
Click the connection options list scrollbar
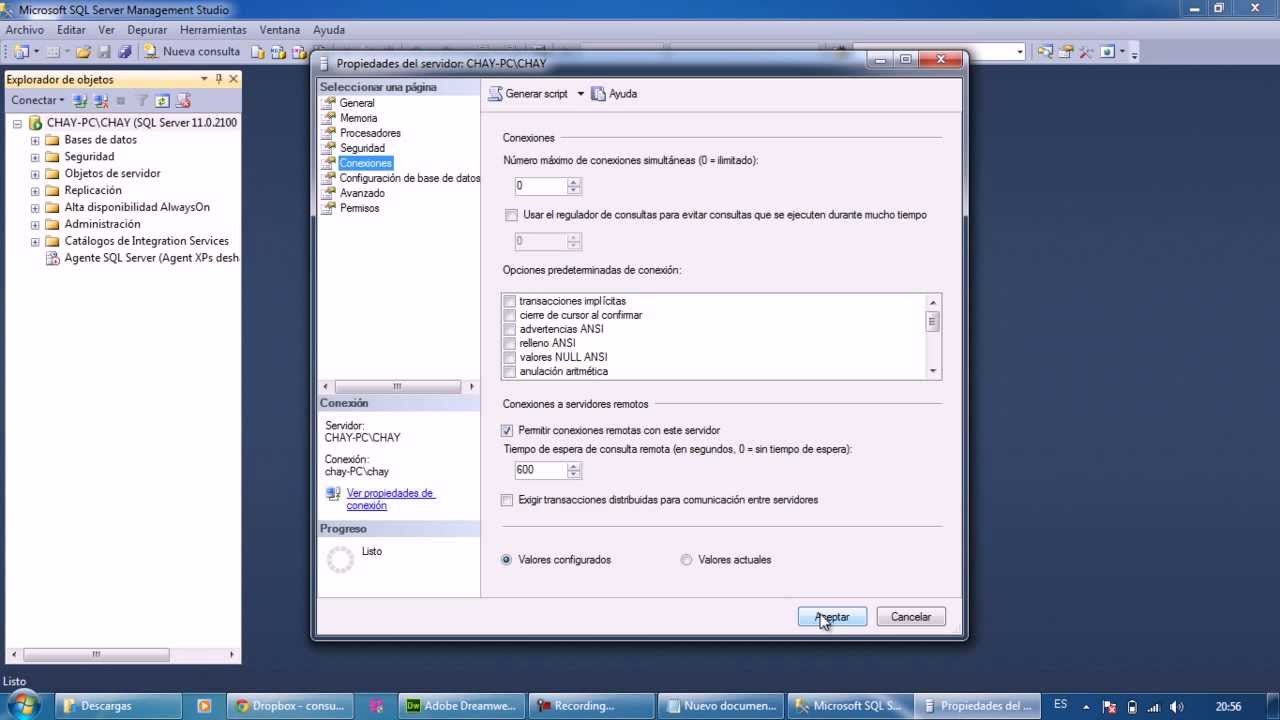933,336
